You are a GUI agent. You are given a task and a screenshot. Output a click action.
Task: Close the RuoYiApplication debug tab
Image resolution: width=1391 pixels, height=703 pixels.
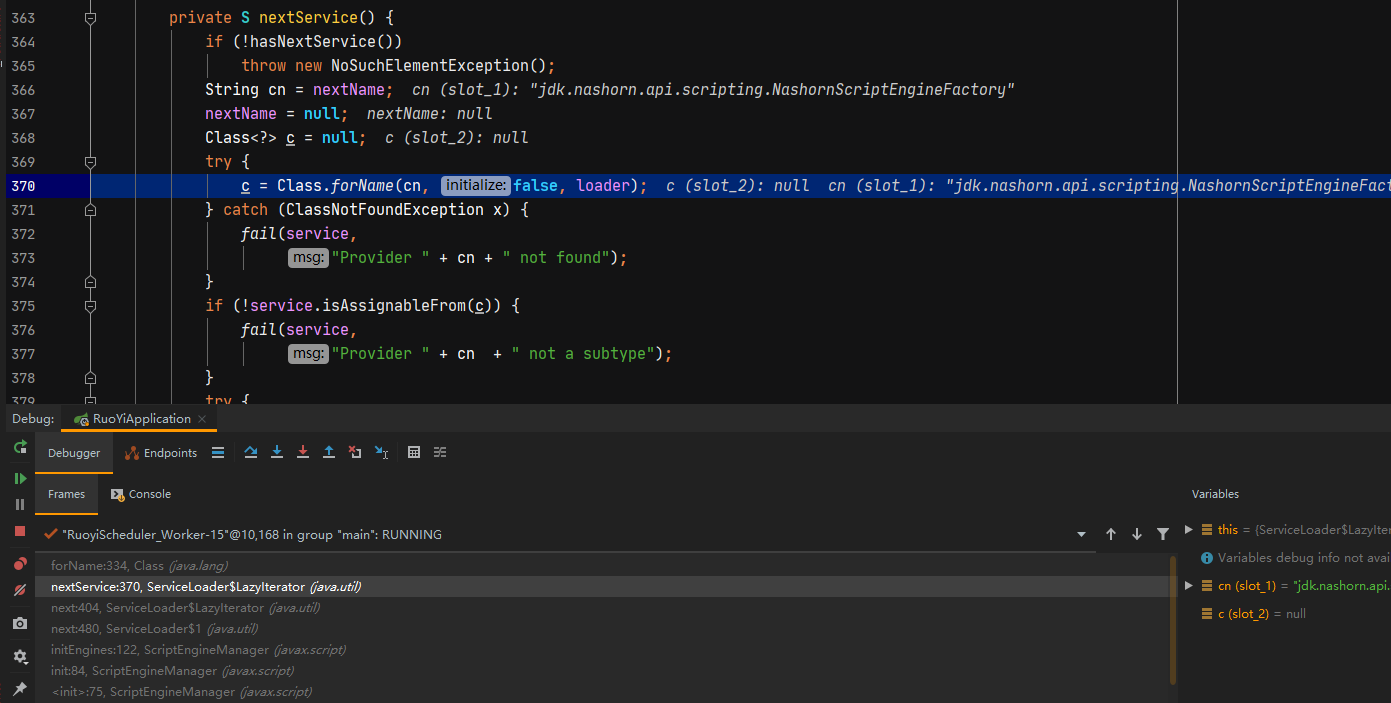(x=202, y=419)
